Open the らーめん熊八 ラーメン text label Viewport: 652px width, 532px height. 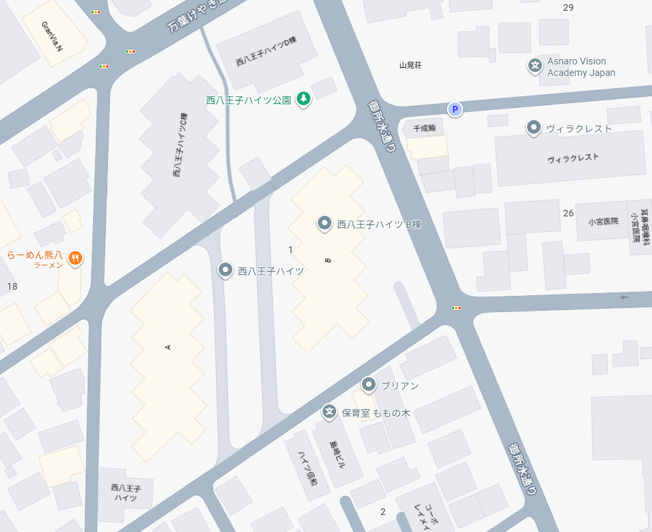point(35,260)
